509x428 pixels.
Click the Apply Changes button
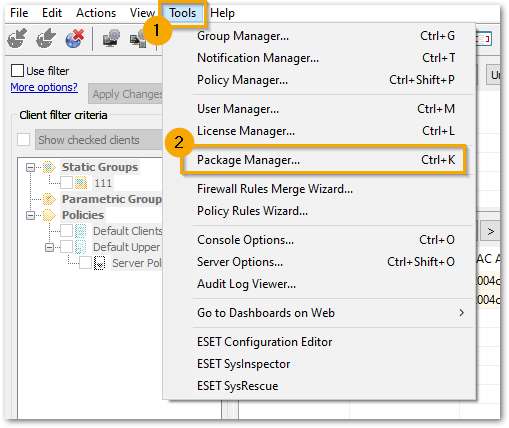coord(125,94)
